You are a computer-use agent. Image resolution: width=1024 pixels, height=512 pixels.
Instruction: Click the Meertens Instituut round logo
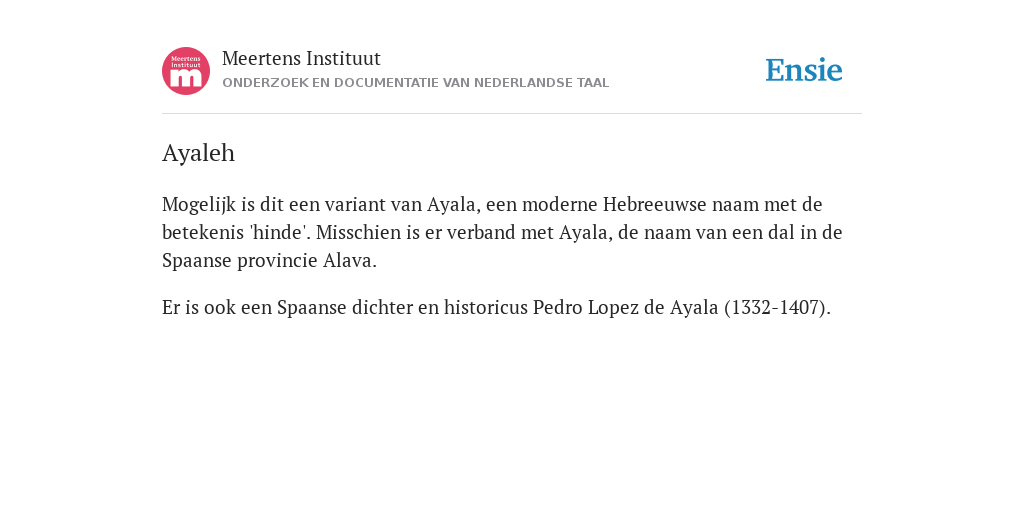tap(186, 71)
